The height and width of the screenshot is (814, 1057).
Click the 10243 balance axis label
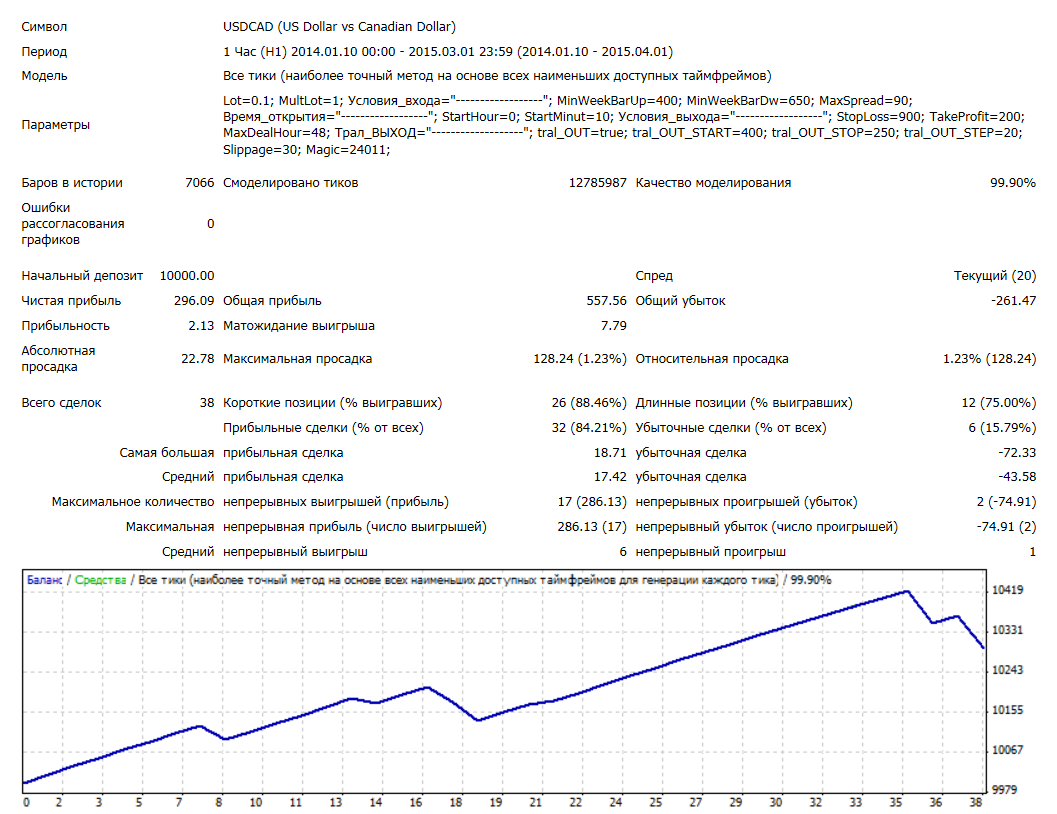[1007, 670]
